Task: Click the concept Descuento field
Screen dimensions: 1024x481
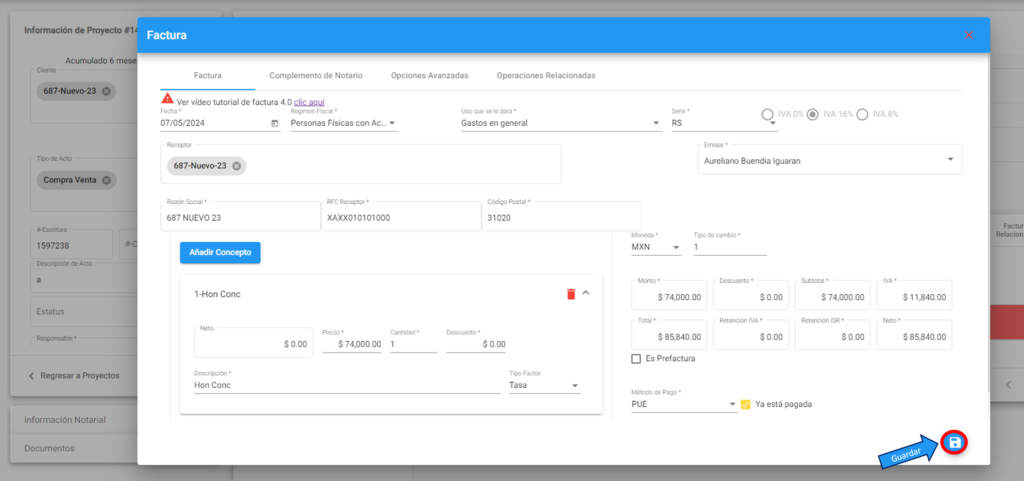Action: pos(476,344)
